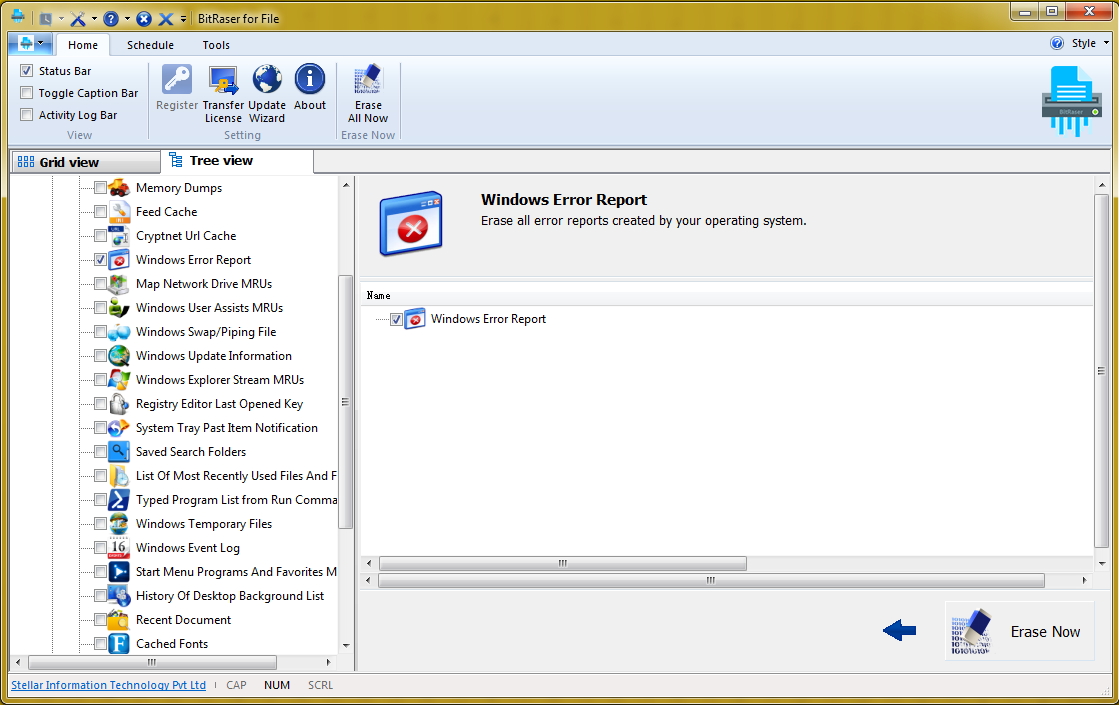Check the Feed Cache checkbox
Screen dimensions: 1119x705
100,212
